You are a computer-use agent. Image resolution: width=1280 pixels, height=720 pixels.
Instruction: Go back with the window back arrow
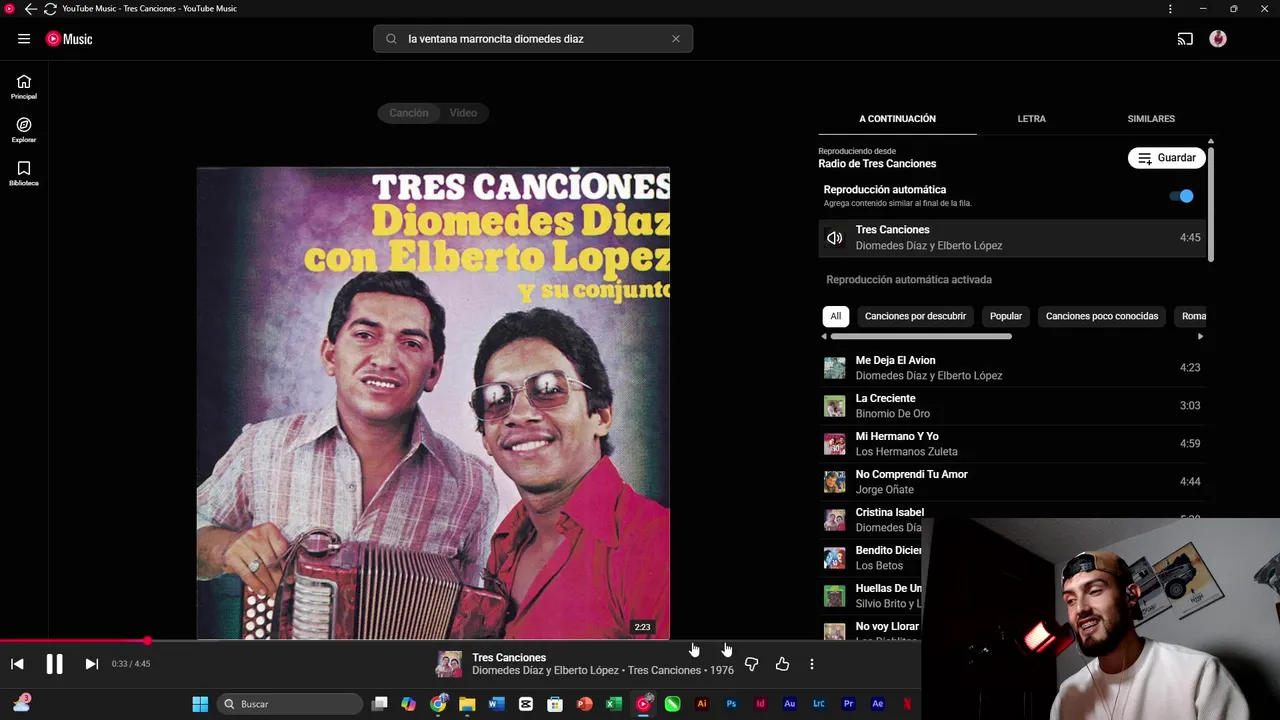30,9
